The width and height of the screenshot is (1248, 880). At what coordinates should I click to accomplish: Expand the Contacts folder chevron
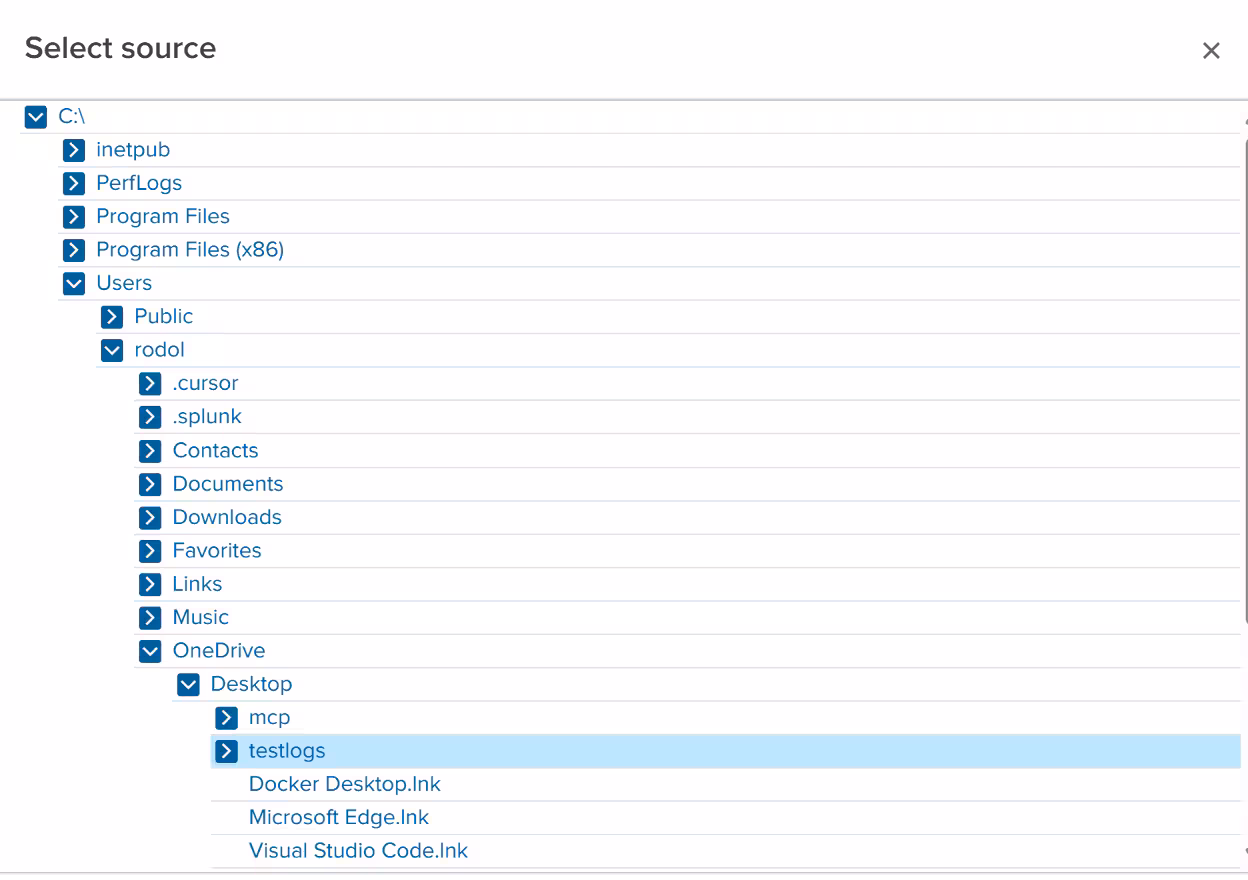pos(150,450)
